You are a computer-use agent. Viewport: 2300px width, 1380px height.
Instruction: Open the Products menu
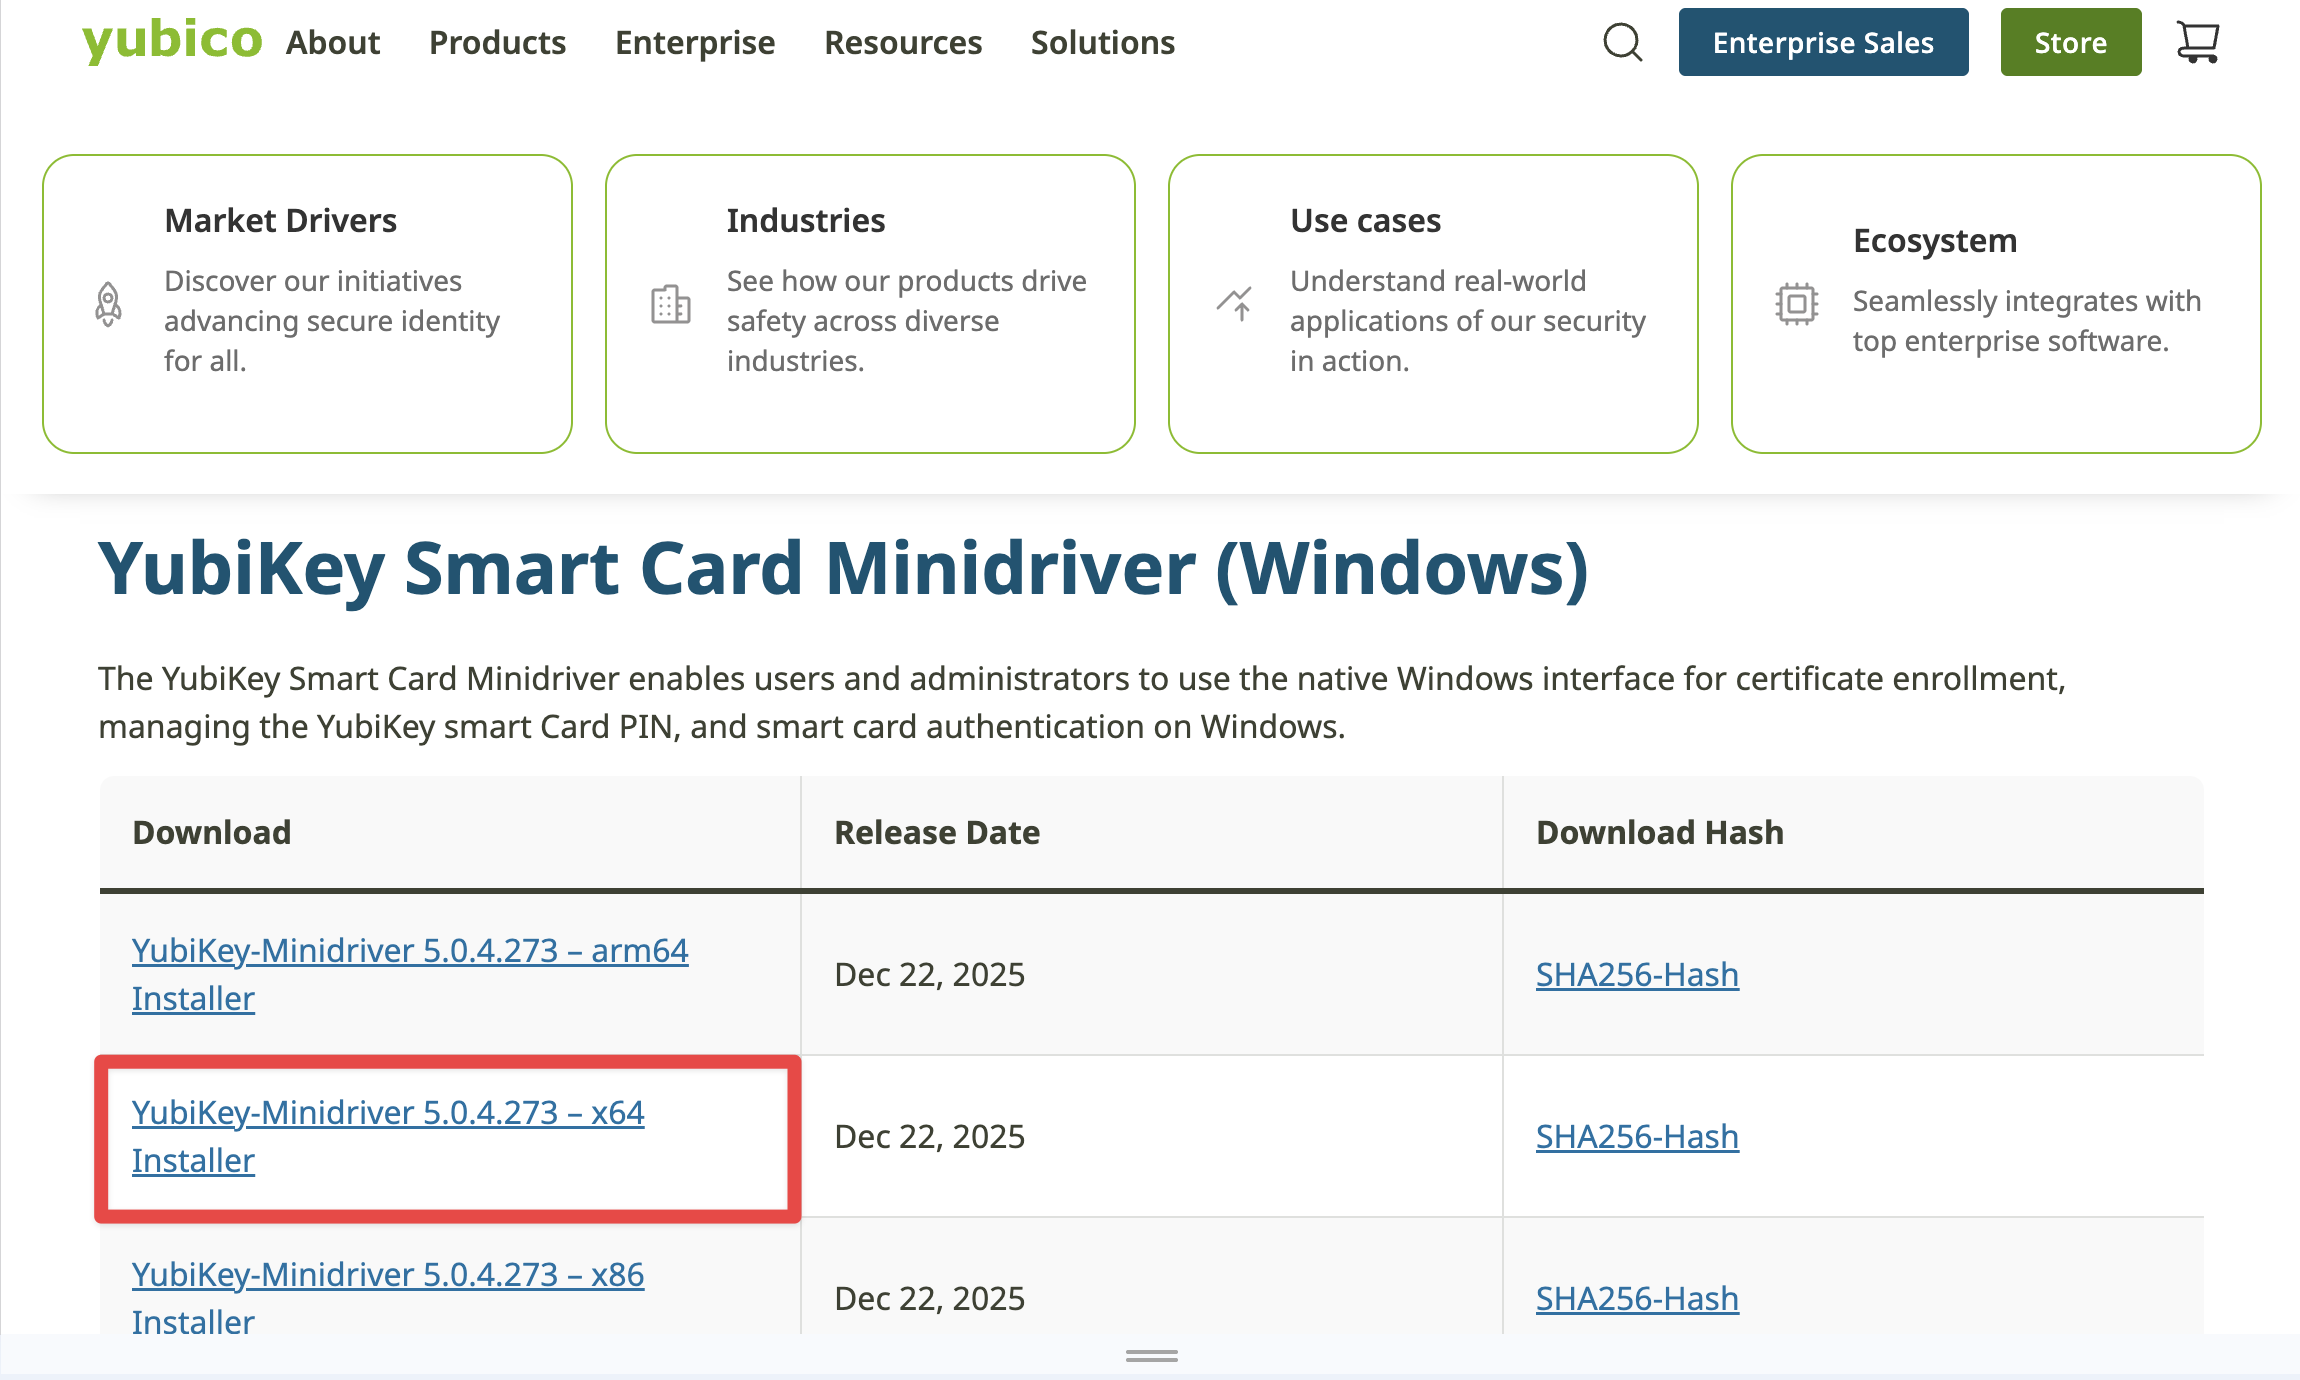tap(498, 43)
